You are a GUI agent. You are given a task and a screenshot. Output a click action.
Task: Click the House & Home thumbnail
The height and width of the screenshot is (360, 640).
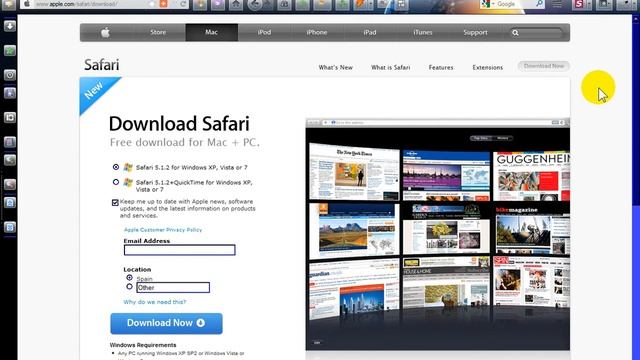(x=446, y=282)
